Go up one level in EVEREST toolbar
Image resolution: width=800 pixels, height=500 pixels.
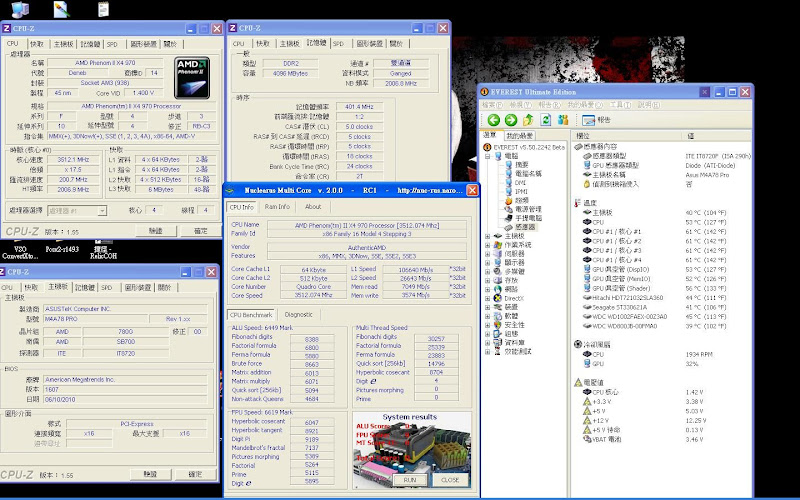(528, 119)
